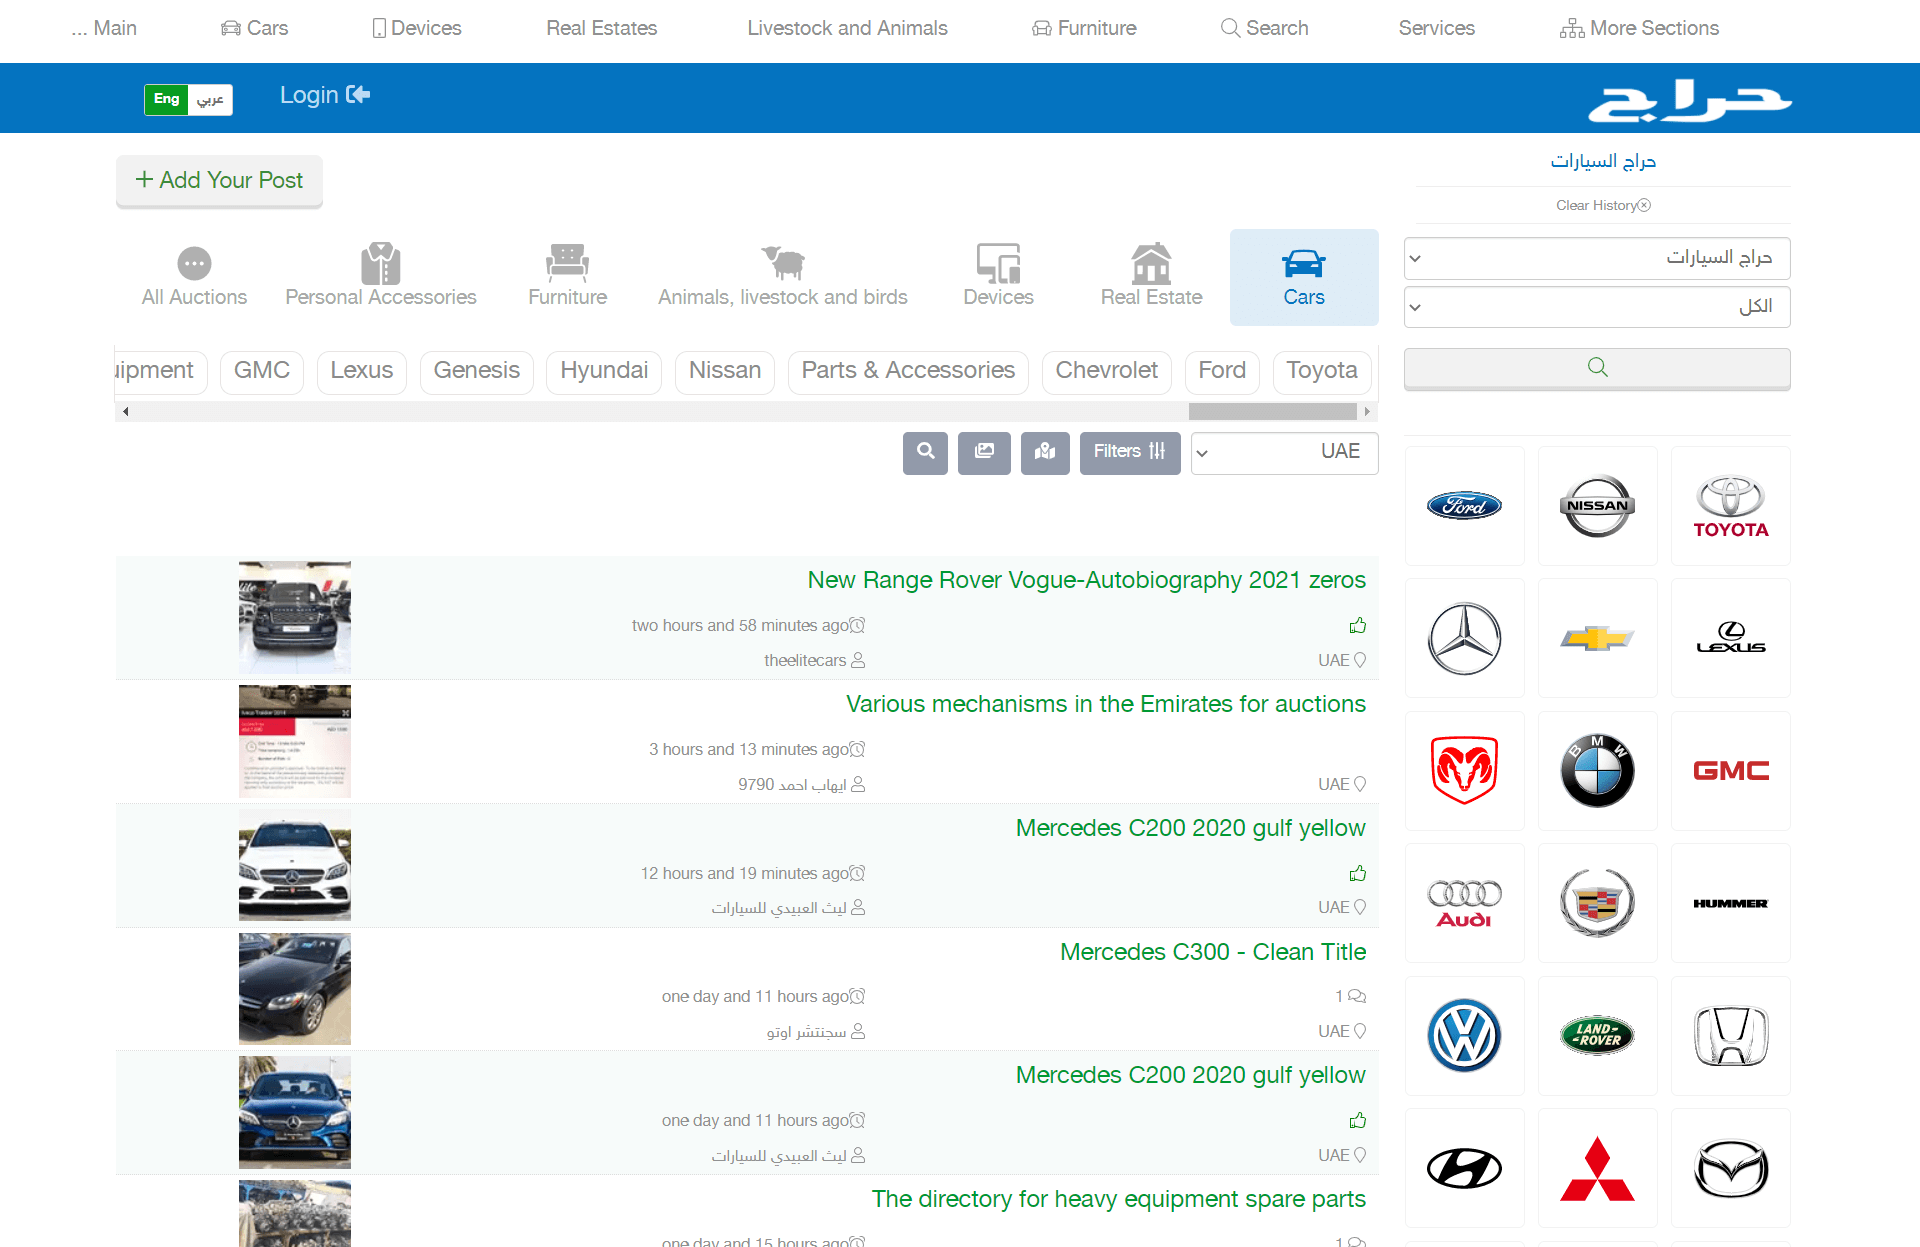Expand the حراج السيارات sidebar dropdown
The height and width of the screenshot is (1247, 1920).
click(x=1597, y=258)
